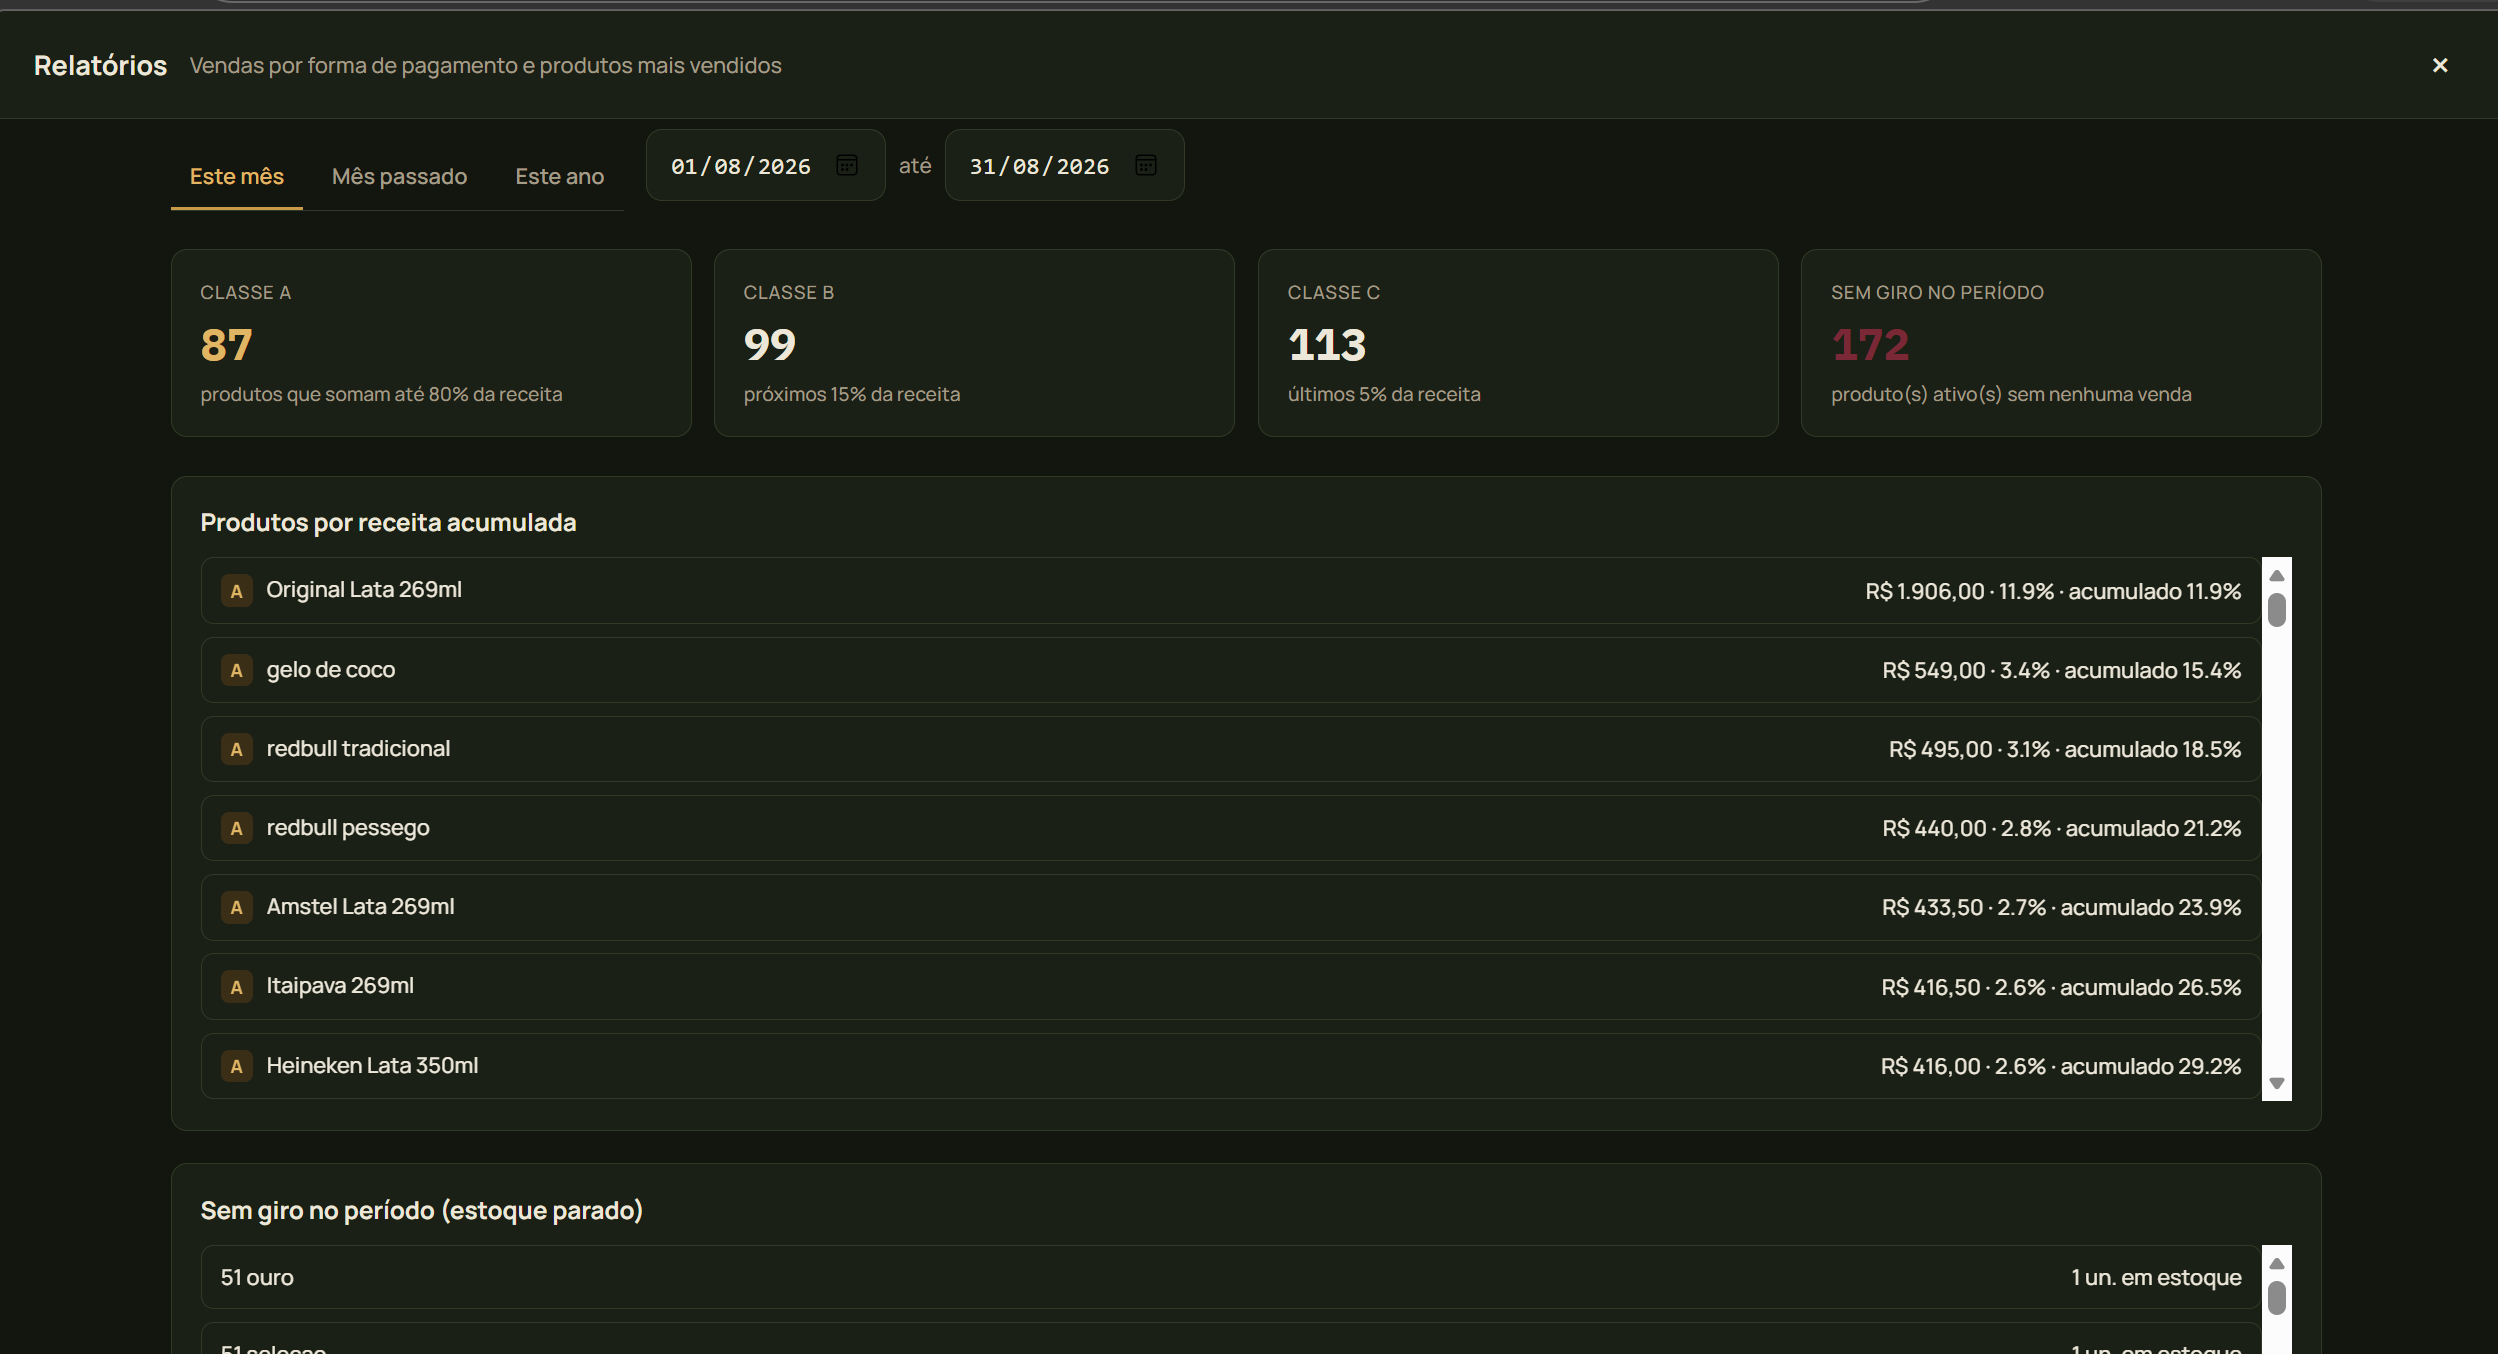Click the 'Sem giro no período (estoque parado)' heading
Image resolution: width=2498 pixels, height=1354 pixels.
point(421,1210)
